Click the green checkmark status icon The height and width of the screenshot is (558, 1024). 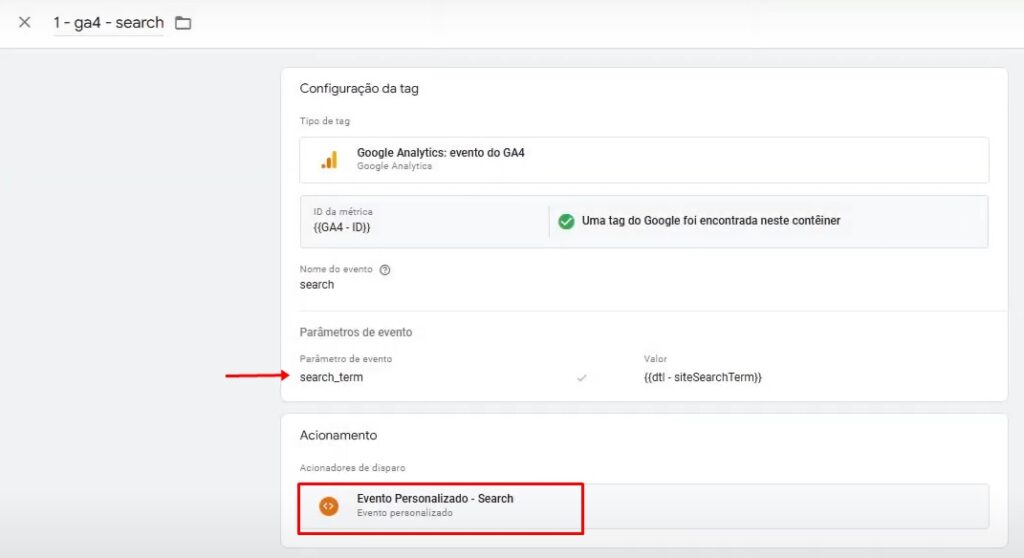click(x=566, y=222)
